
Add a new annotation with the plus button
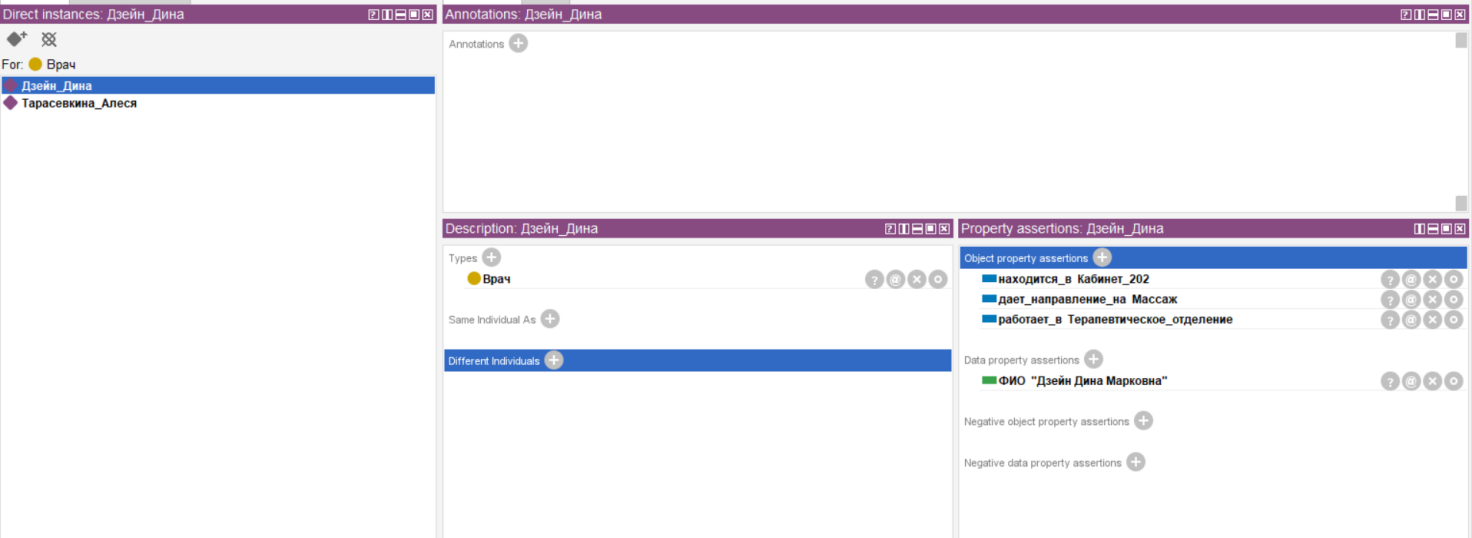point(518,43)
